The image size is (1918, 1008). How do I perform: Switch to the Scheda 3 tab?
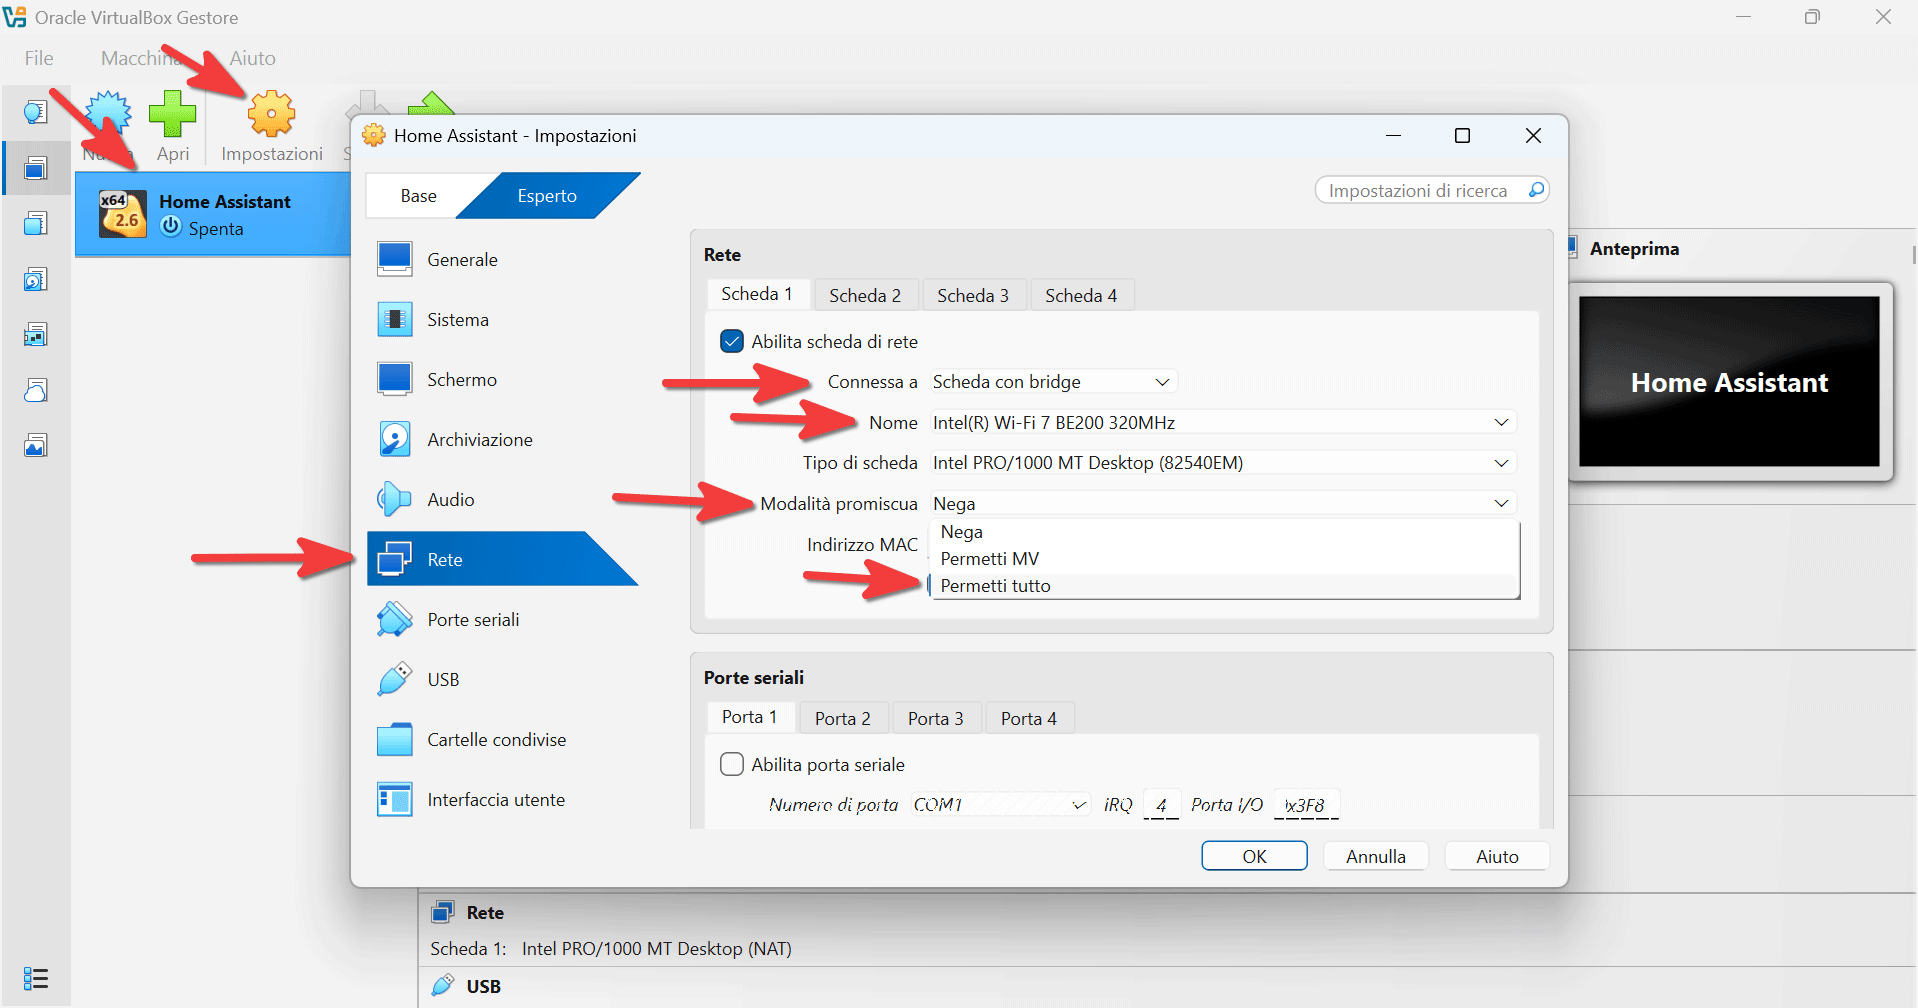pos(973,295)
